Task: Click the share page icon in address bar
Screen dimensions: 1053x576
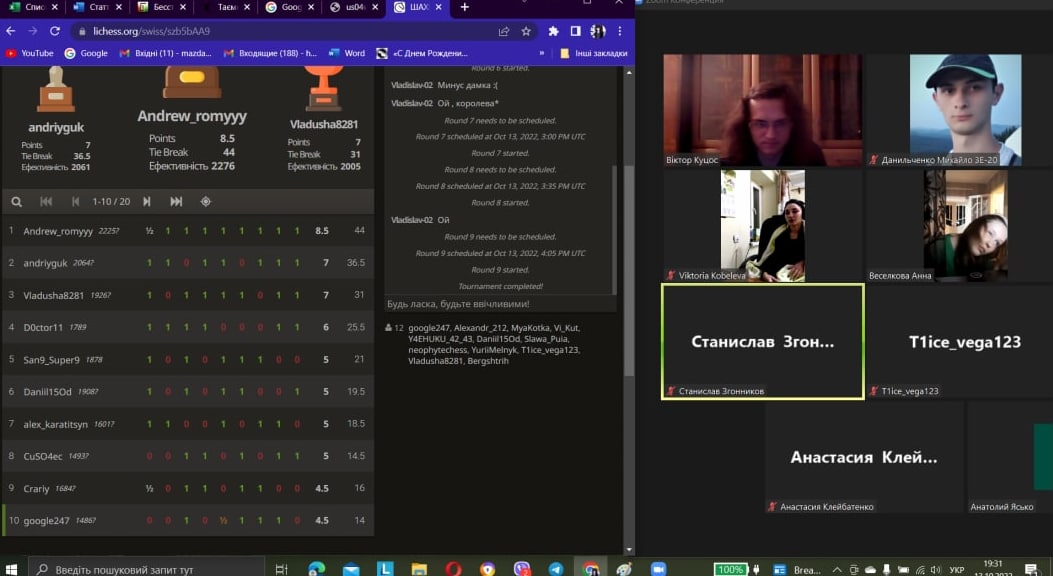Action: tap(504, 31)
